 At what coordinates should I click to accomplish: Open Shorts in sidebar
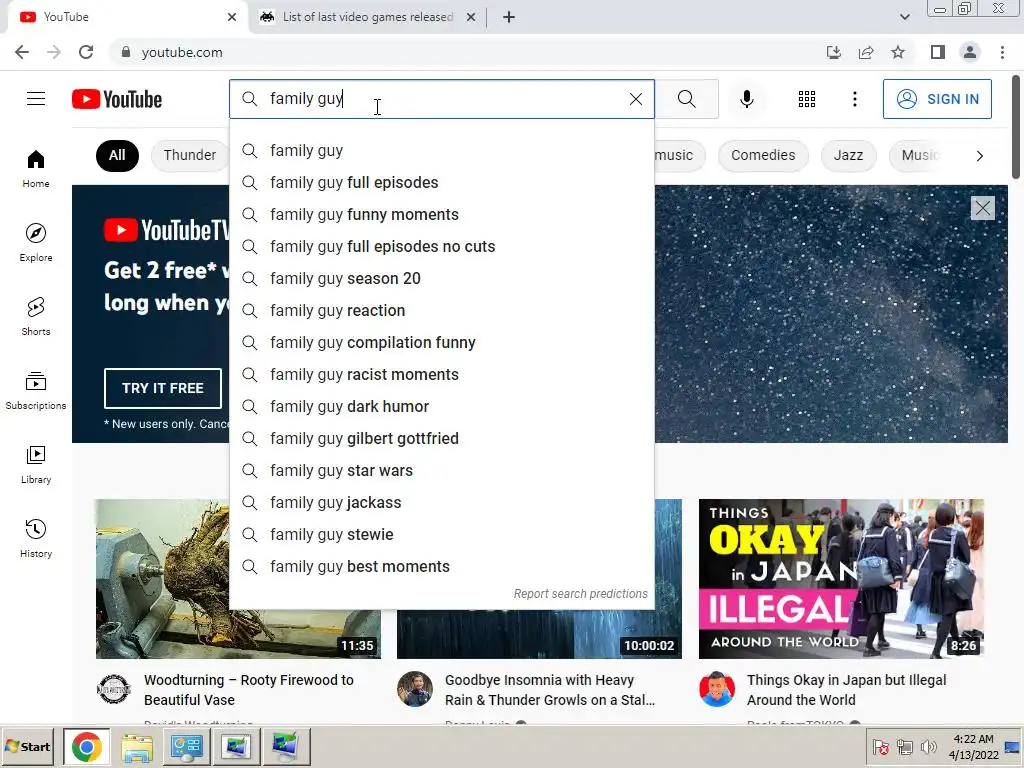36,316
